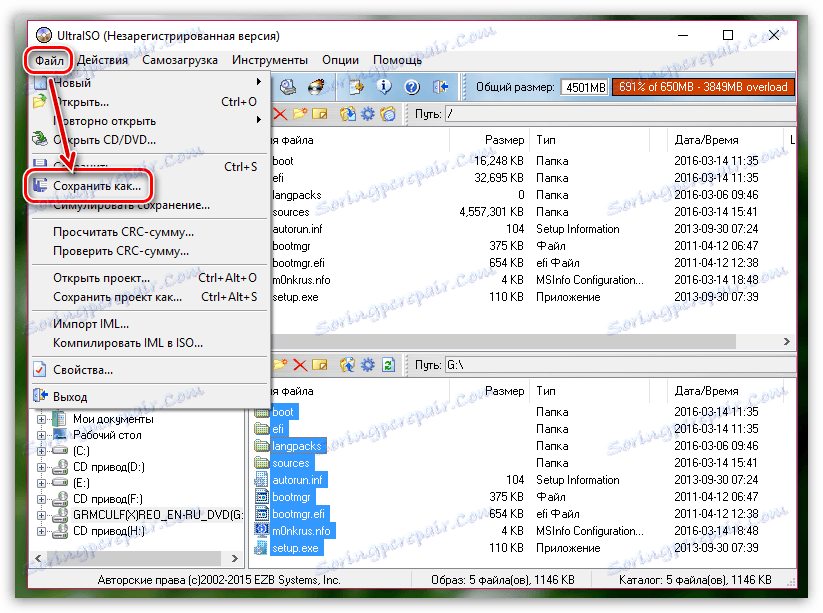Image resolution: width=823 pixels, height=613 pixels.
Task: Click the rightmost icon in image pane toolbar
Action: 388,114
